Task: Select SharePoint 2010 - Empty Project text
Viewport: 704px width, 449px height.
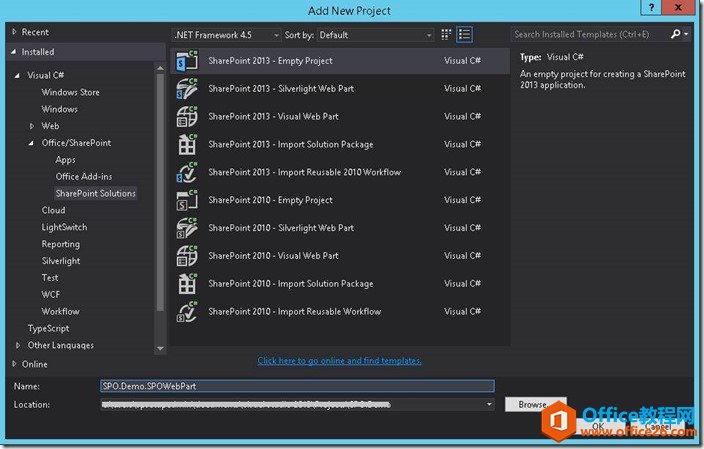Action: coord(270,200)
